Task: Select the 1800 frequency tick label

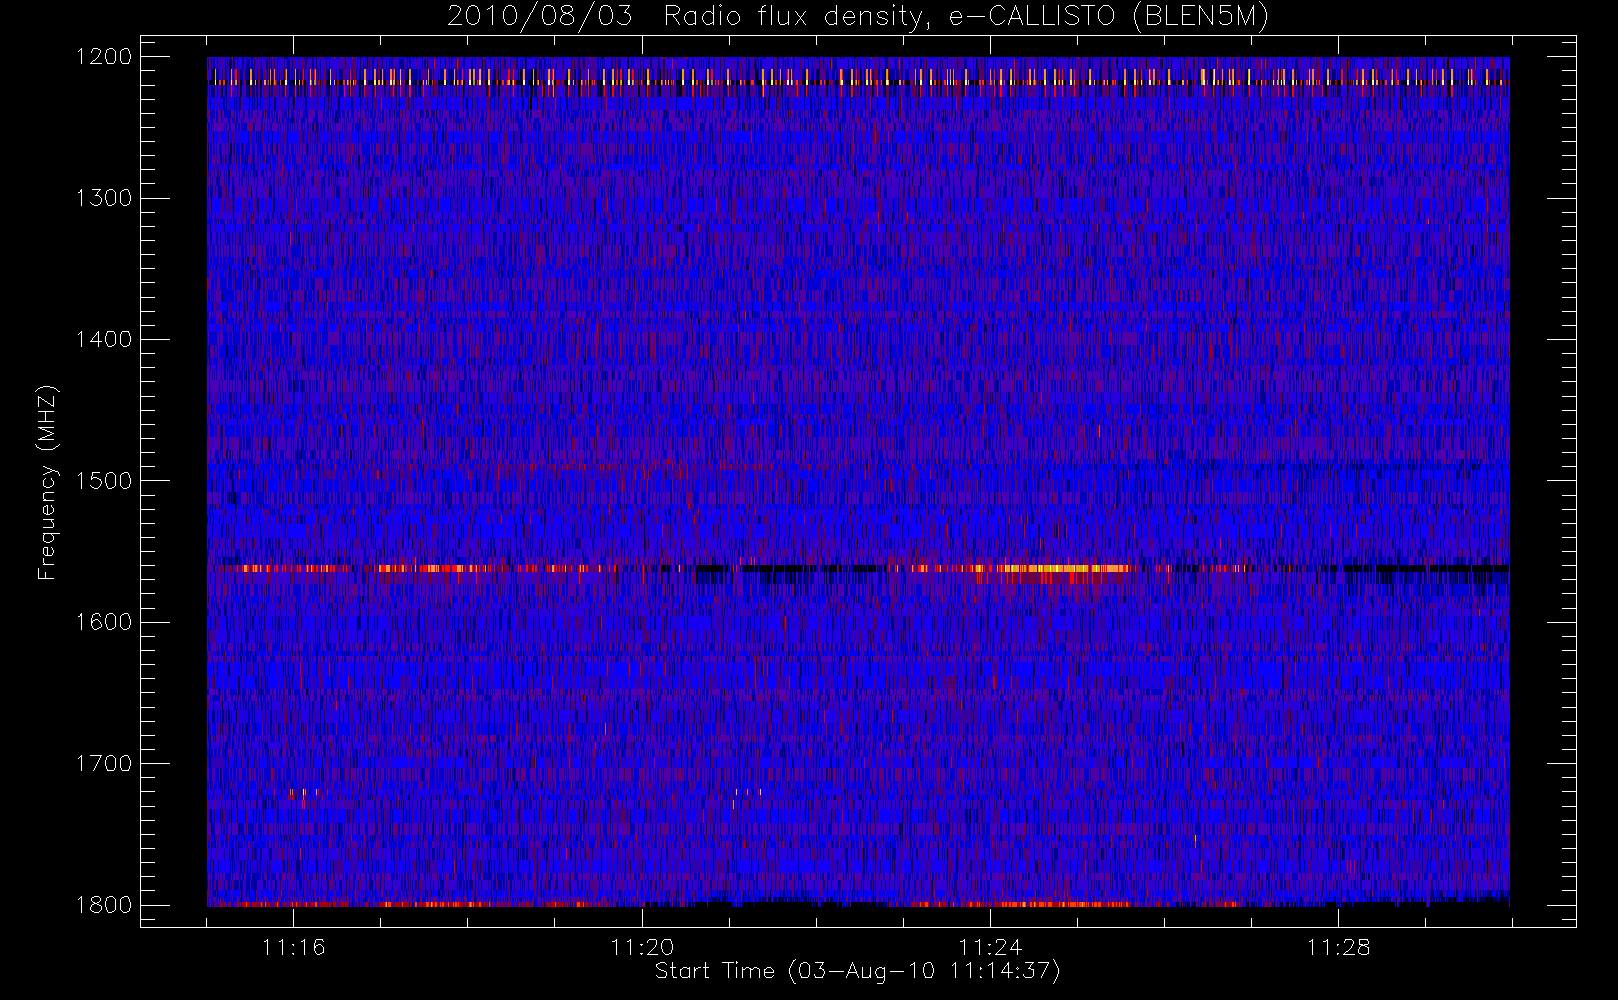Action: [x=104, y=905]
